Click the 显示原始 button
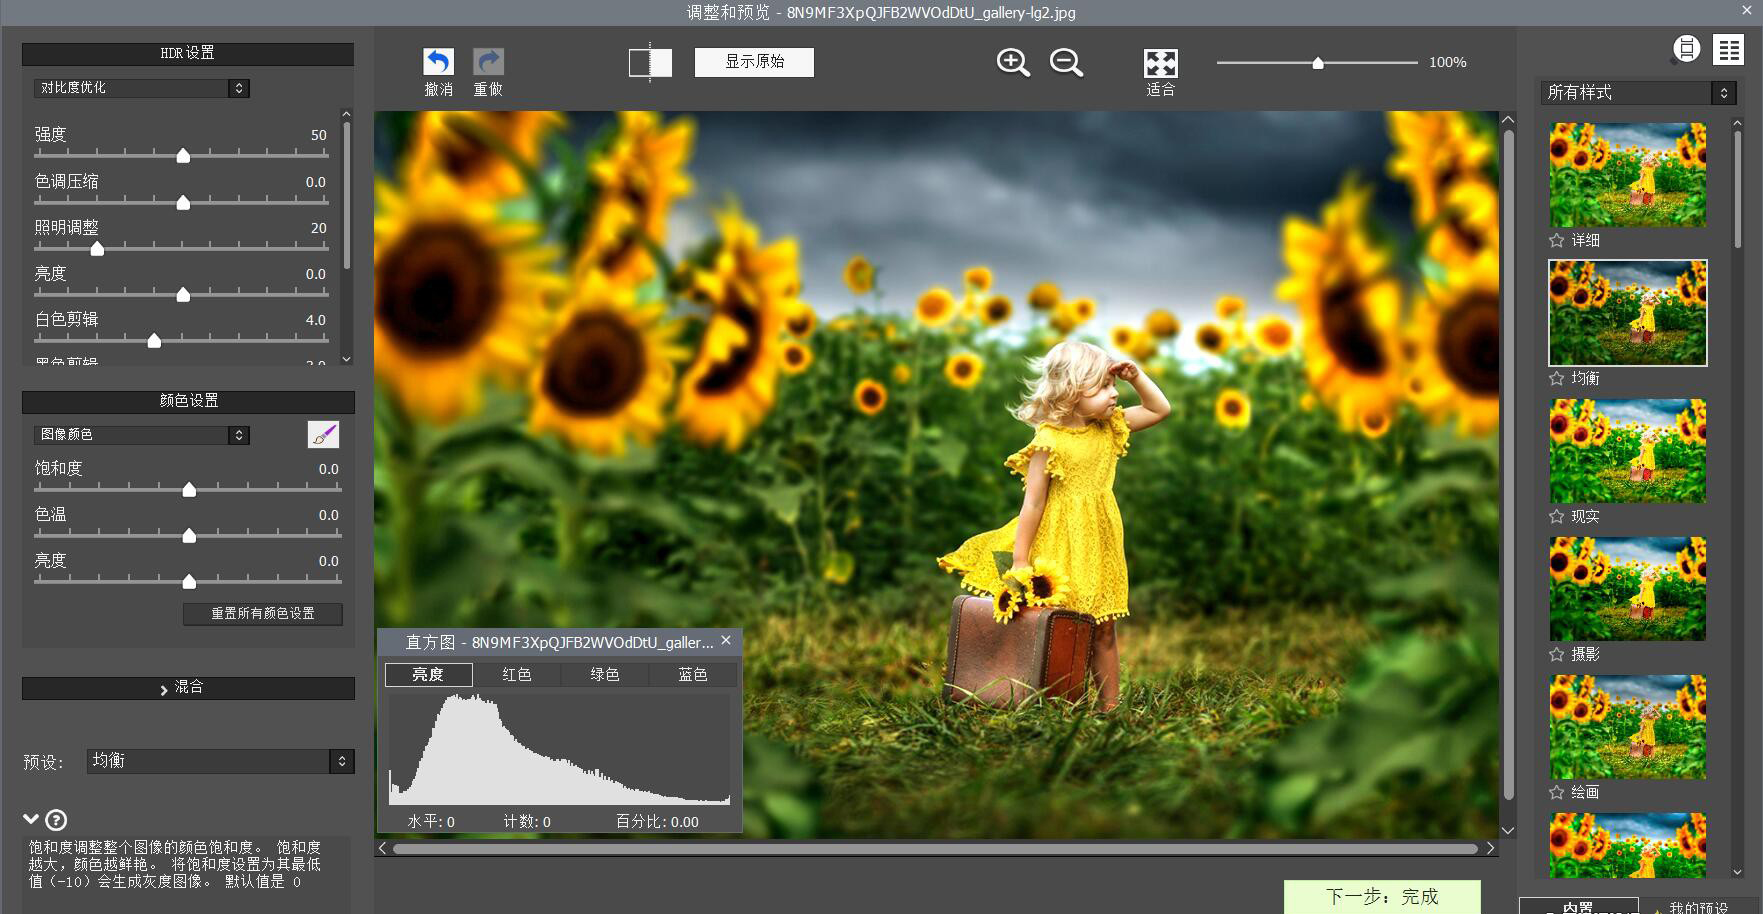The image size is (1763, 914). point(754,62)
